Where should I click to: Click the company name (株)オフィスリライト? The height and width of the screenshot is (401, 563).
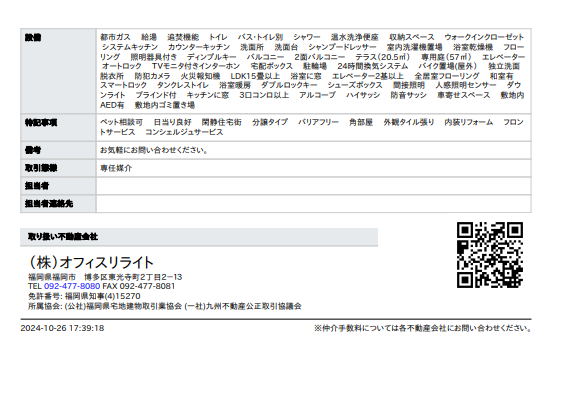pos(91,262)
